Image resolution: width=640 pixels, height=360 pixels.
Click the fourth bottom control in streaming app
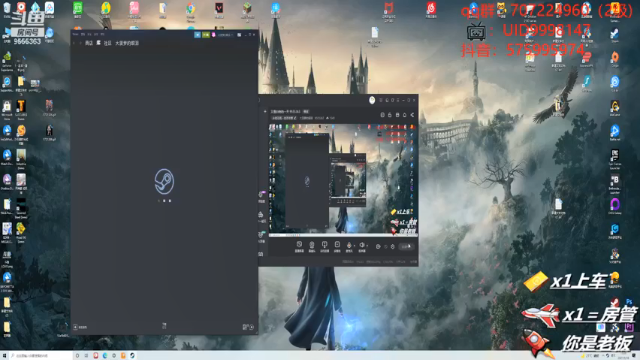tap(337, 247)
